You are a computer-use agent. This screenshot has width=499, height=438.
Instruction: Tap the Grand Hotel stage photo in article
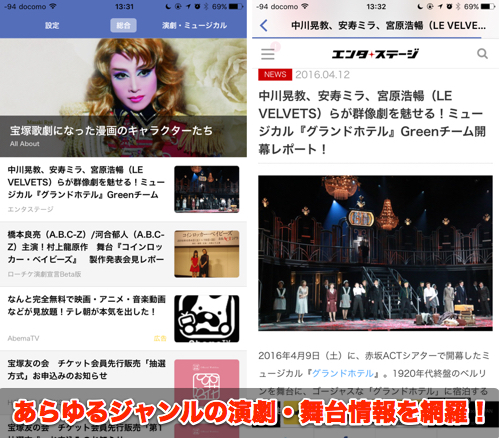click(x=375, y=253)
